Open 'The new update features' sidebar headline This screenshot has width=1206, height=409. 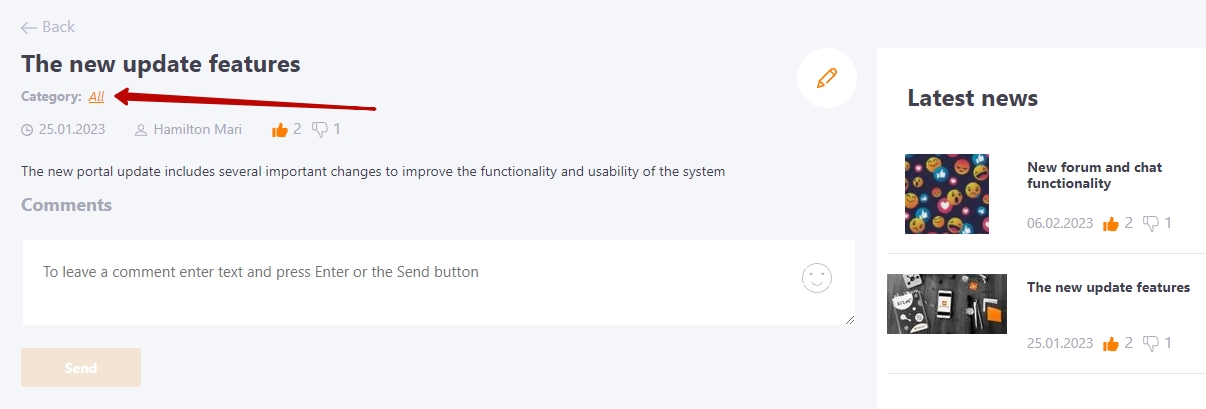pos(1108,287)
